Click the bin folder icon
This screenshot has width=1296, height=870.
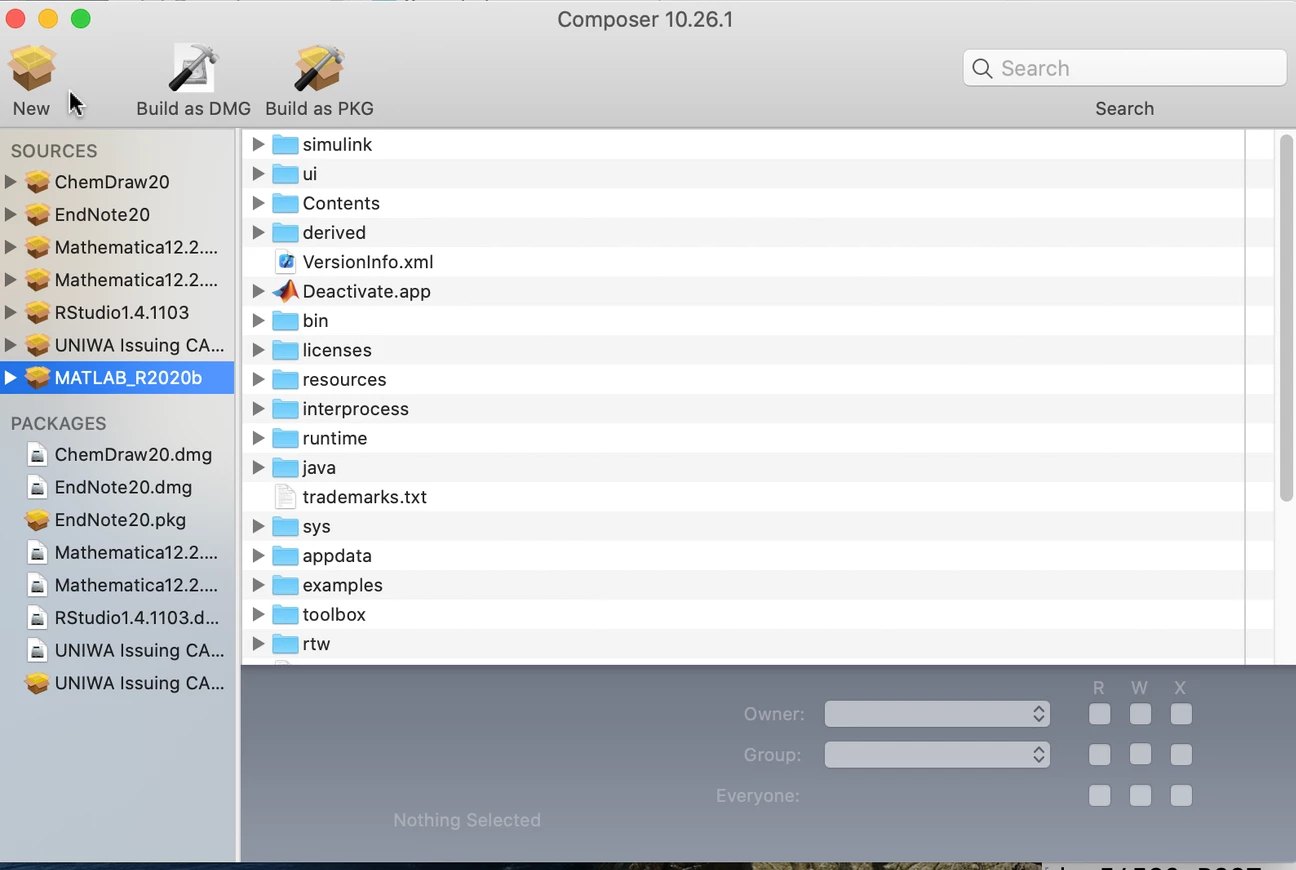[x=286, y=321]
